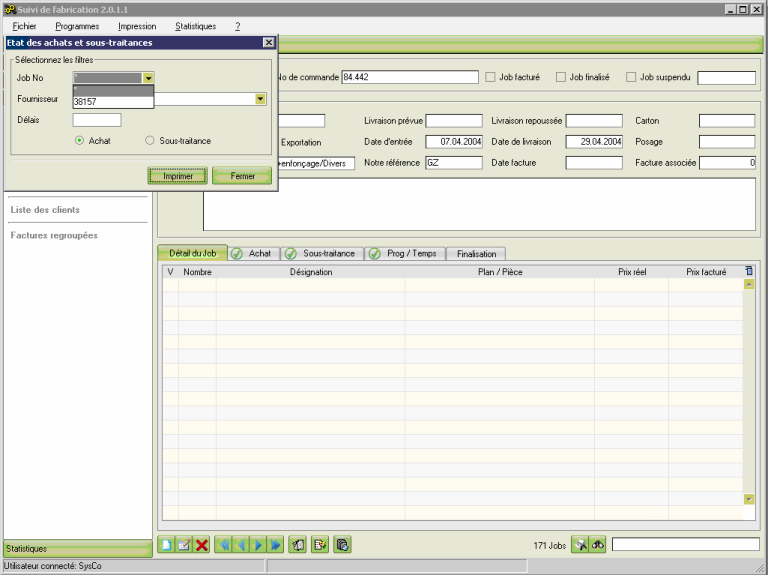Go to the next record arrow

(x=258, y=545)
